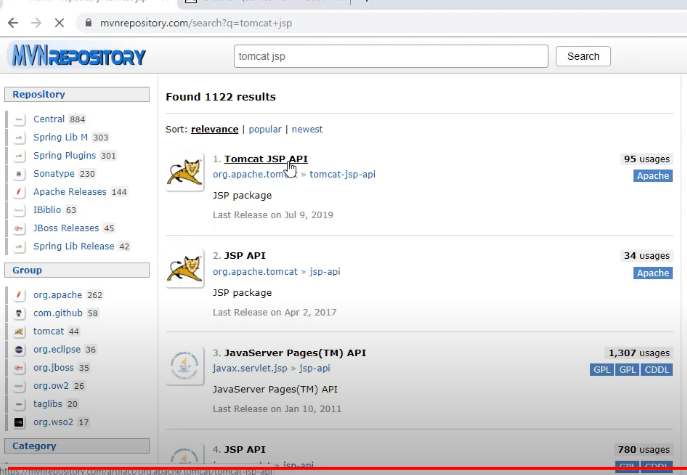
Task: Click 95 usages link
Action: [x=647, y=159]
